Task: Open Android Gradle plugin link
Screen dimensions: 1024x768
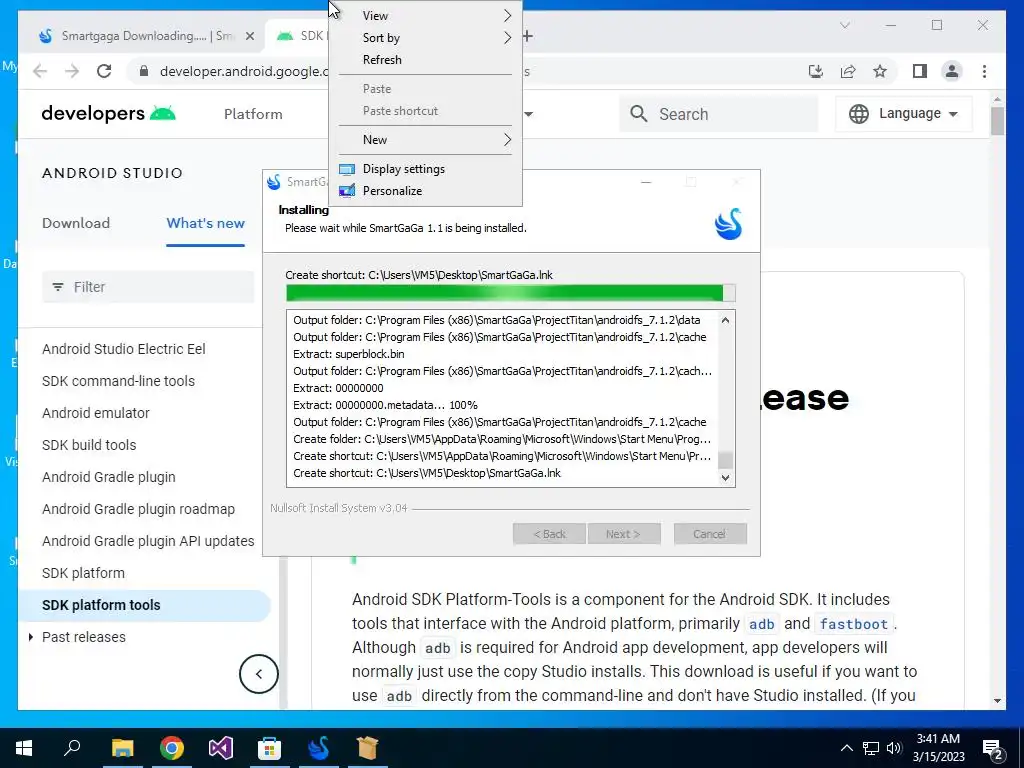Action: tap(108, 477)
